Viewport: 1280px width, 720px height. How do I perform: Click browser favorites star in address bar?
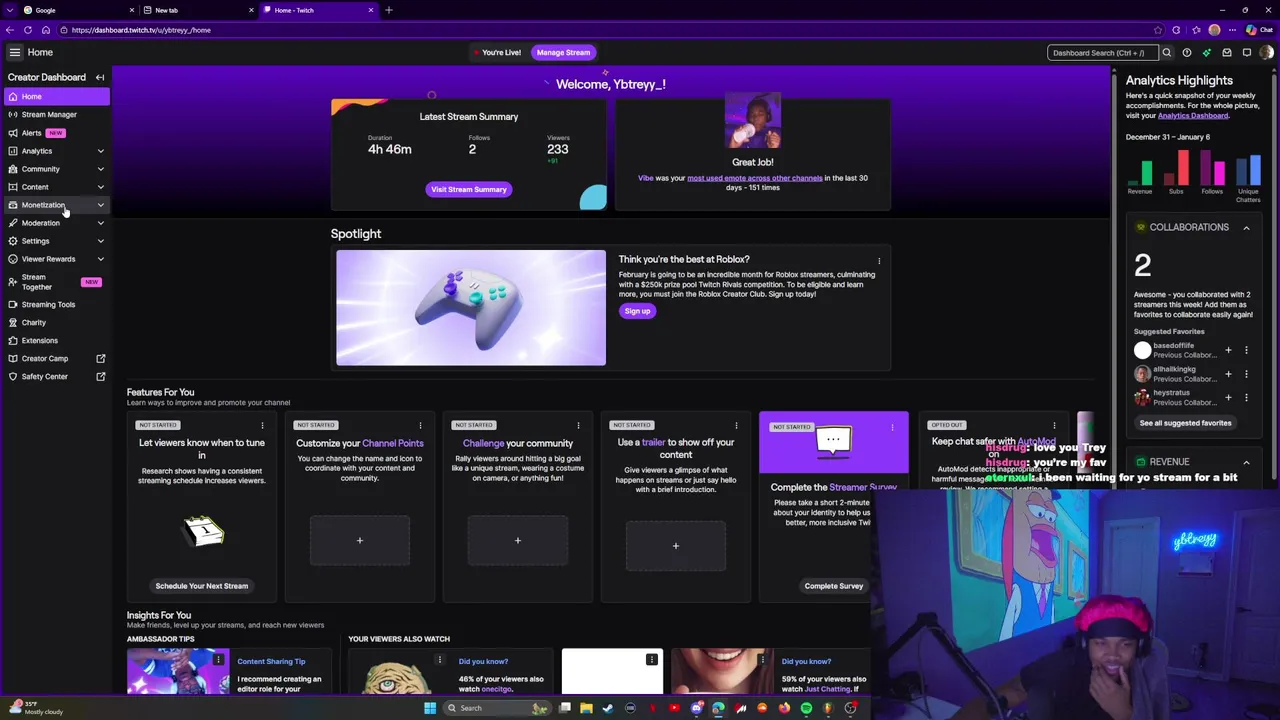click(1158, 30)
